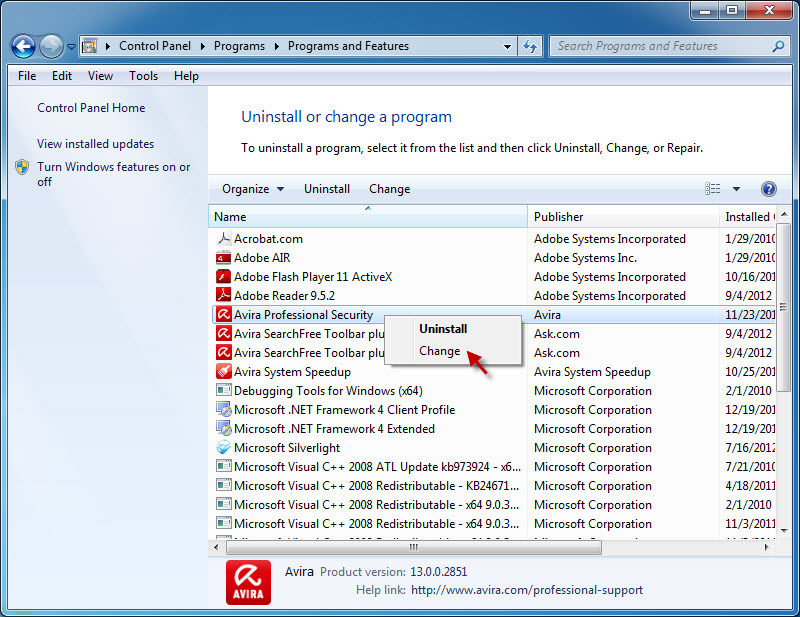This screenshot has width=800, height=617.
Task: Open the address bar history dropdown
Action: click(x=507, y=46)
